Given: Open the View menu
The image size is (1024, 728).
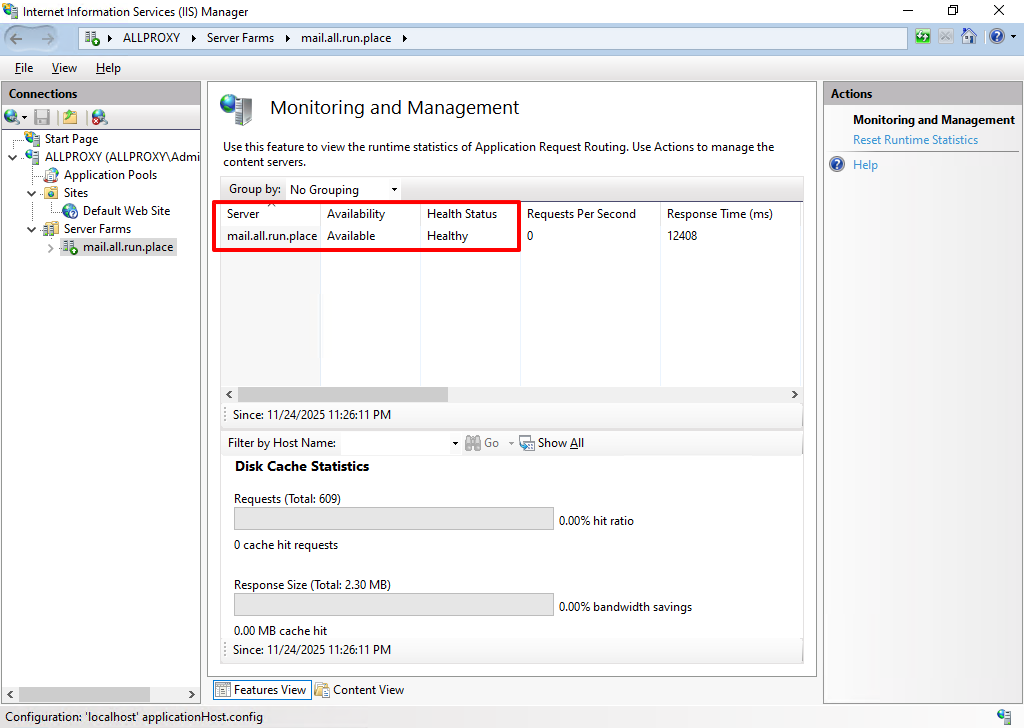Looking at the screenshot, I should pyautogui.click(x=64, y=68).
